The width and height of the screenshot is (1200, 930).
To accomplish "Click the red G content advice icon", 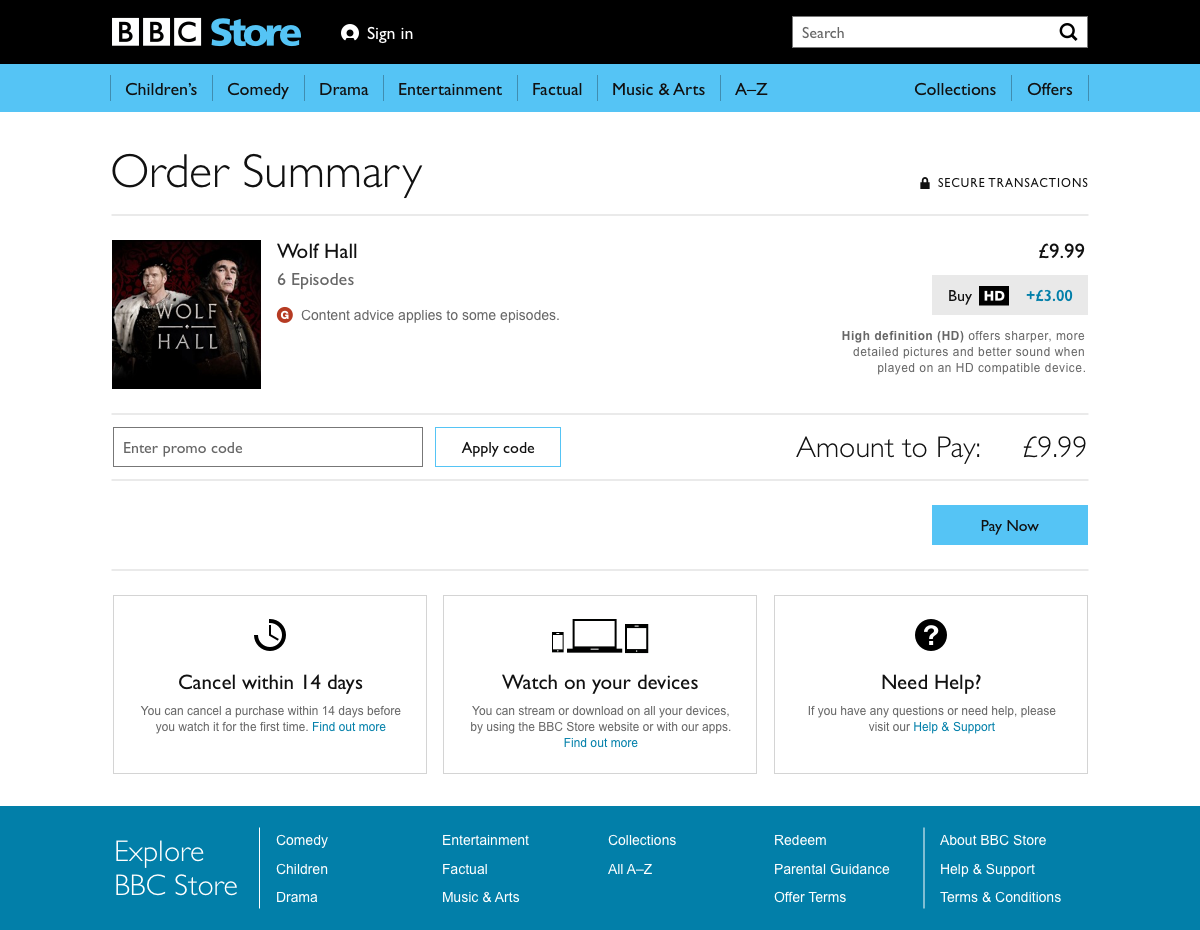I will (285, 315).
